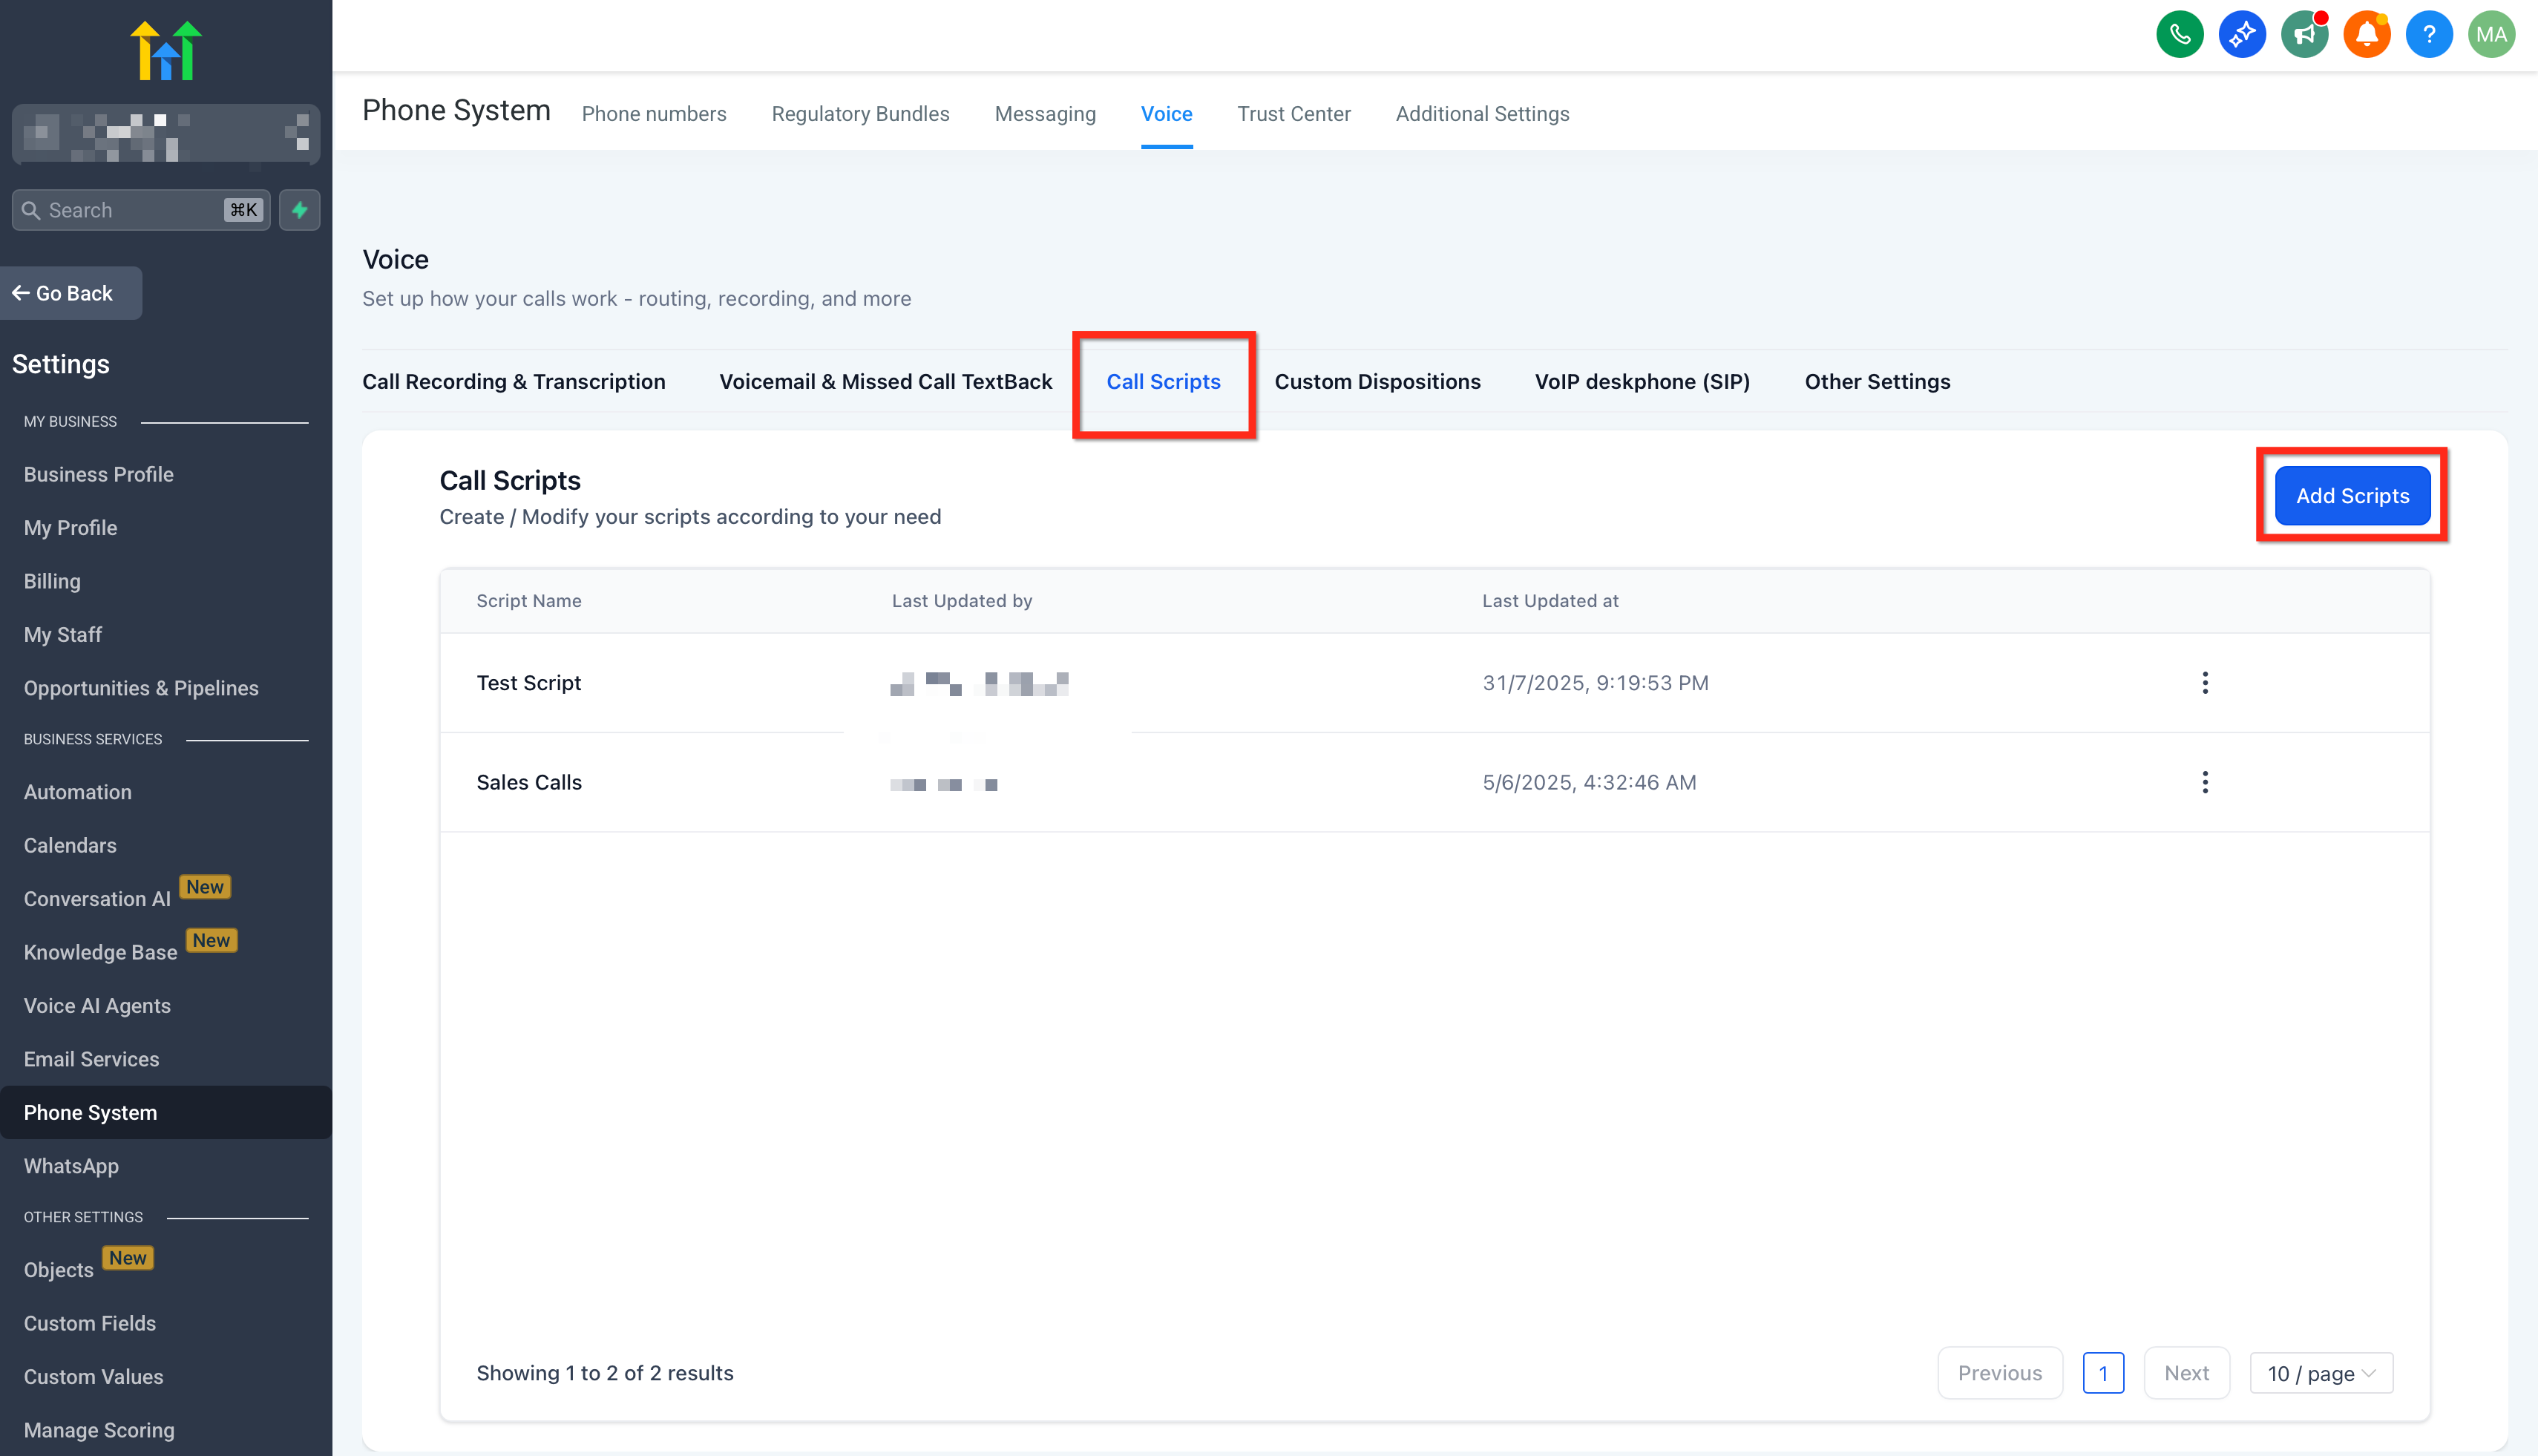Open the Test Script row
2538x1456 pixels.
[x=528, y=683]
